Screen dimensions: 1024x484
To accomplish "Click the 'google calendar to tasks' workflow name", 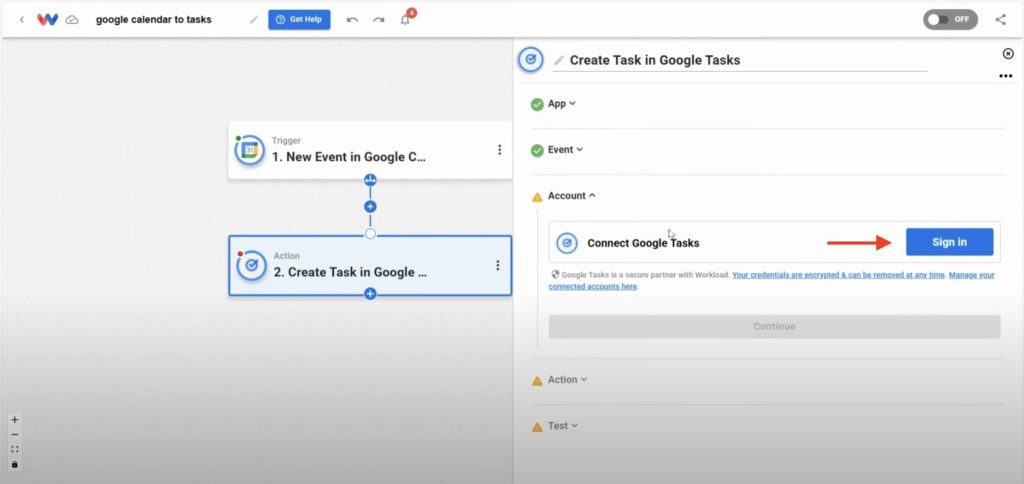I will click(x=153, y=20).
